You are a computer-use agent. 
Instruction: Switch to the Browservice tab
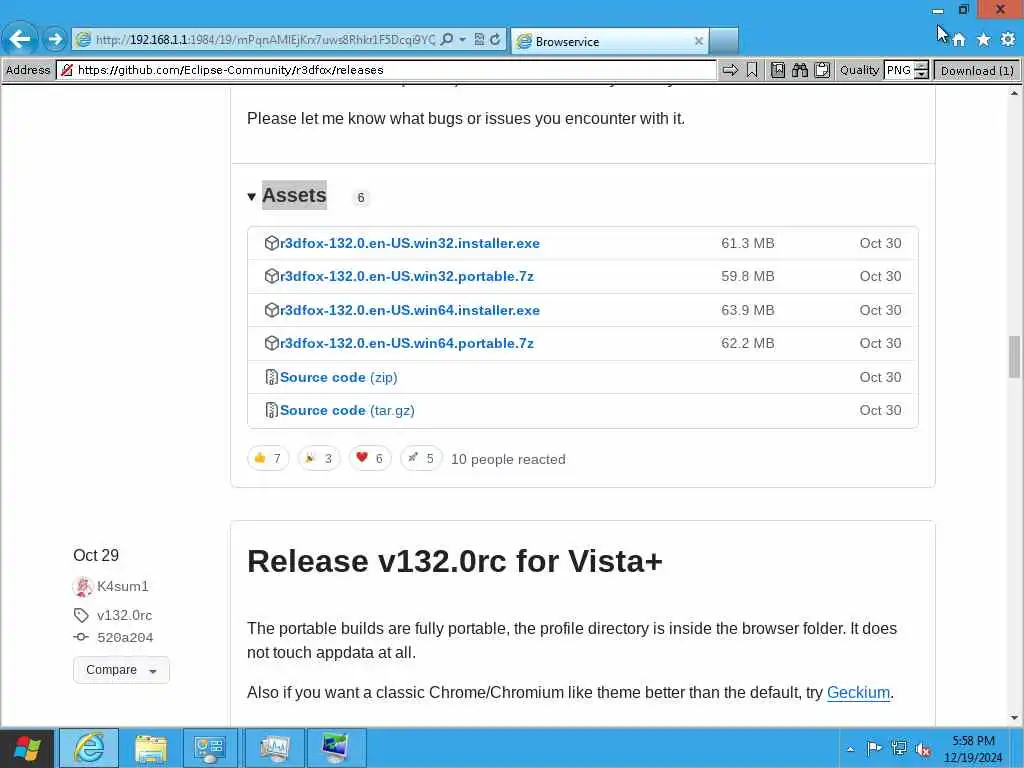609,41
